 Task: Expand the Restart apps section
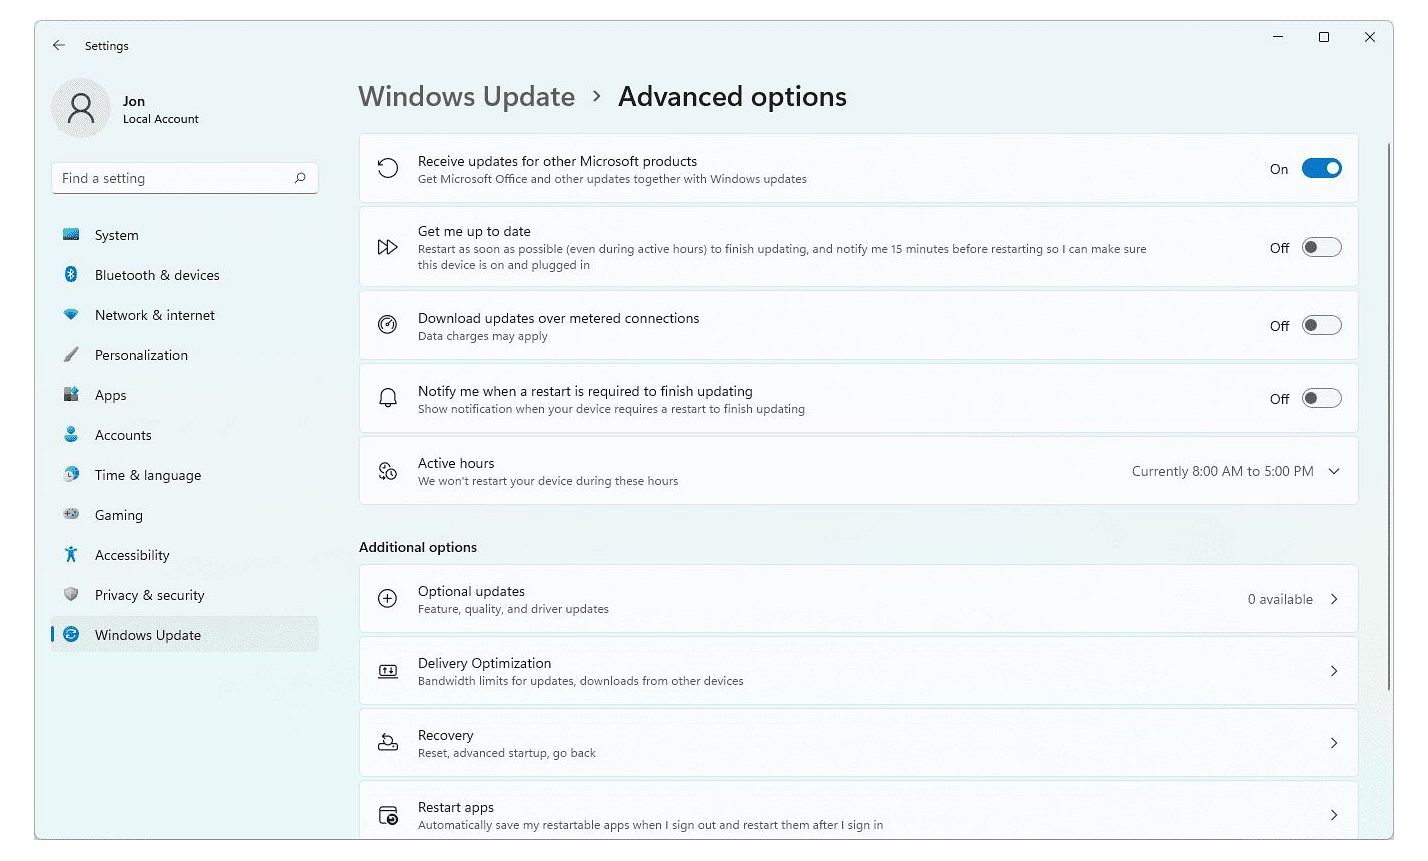coord(858,812)
